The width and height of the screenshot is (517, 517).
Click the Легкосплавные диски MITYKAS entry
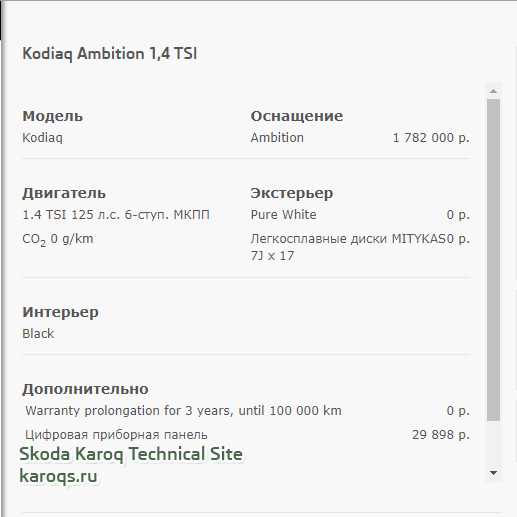click(352, 247)
